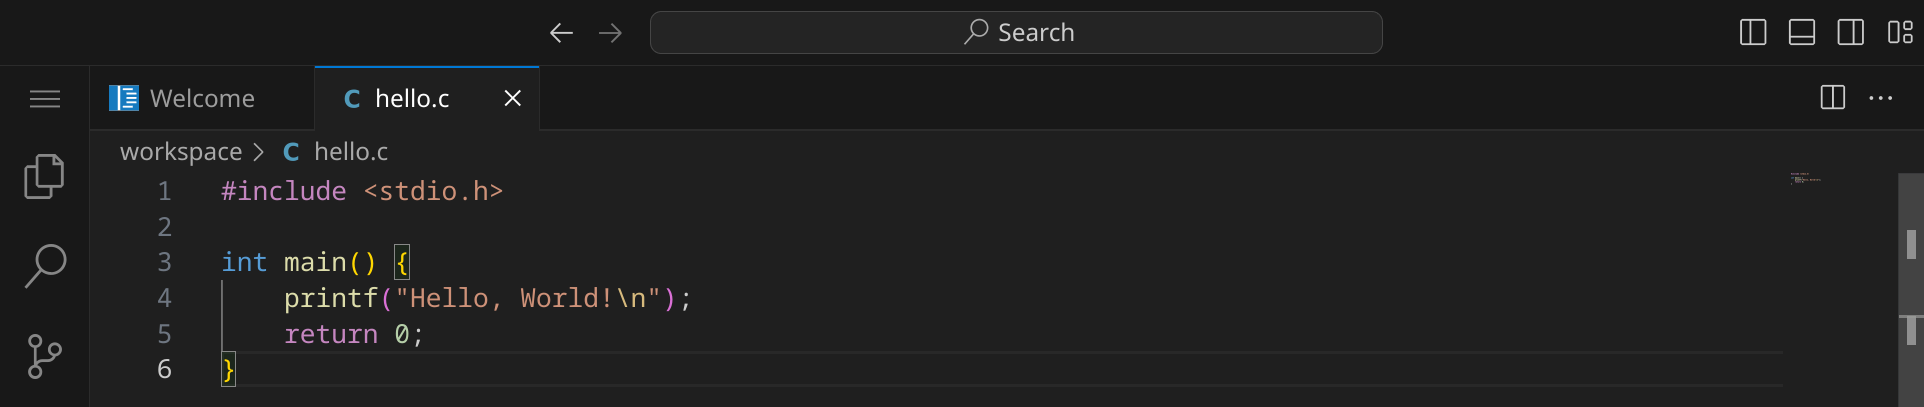Toggle the Secondary Side Bar visibility

tap(1851, 33)
